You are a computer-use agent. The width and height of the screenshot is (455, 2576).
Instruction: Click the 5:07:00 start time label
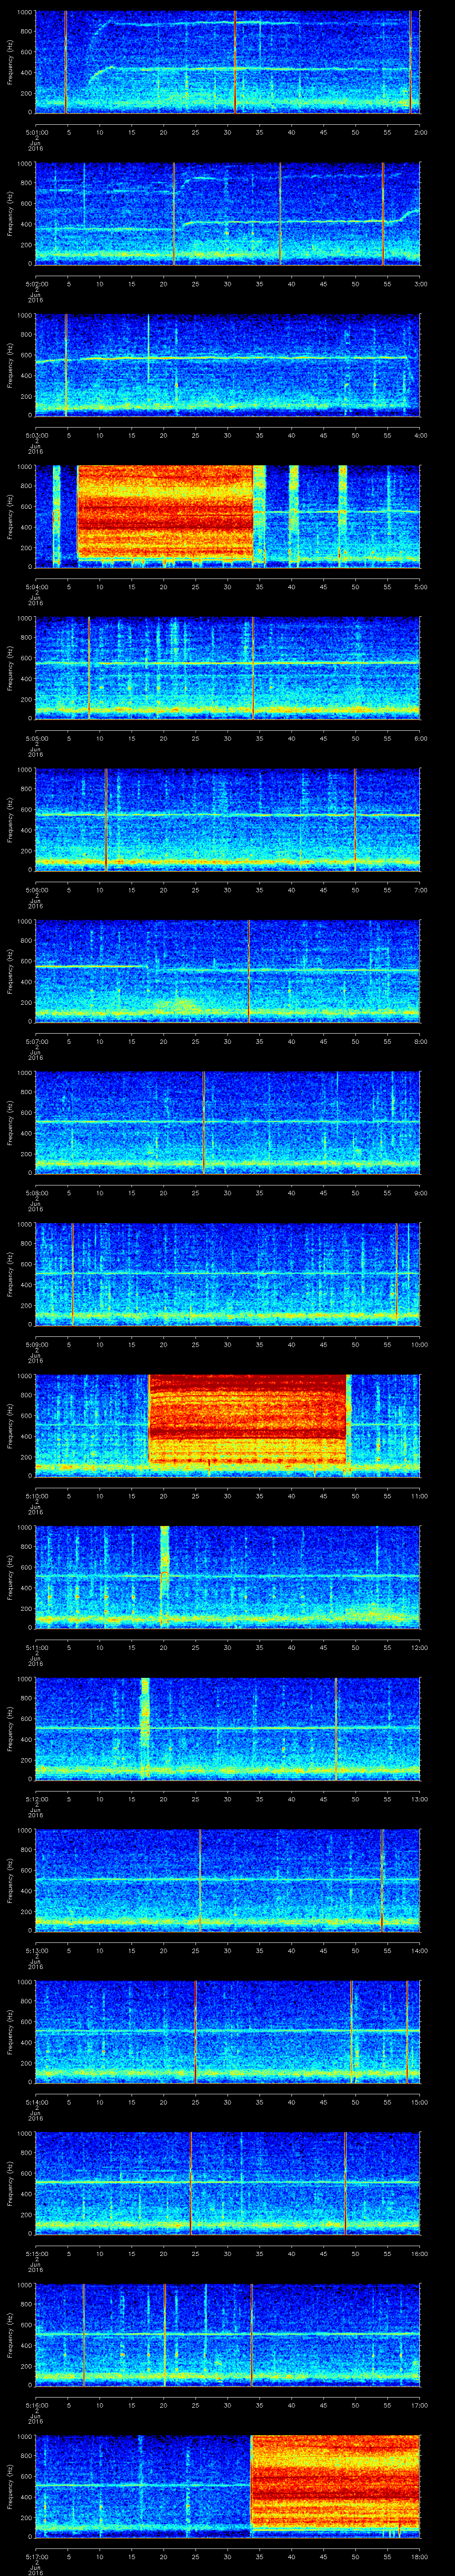[x=37, y=1041]
